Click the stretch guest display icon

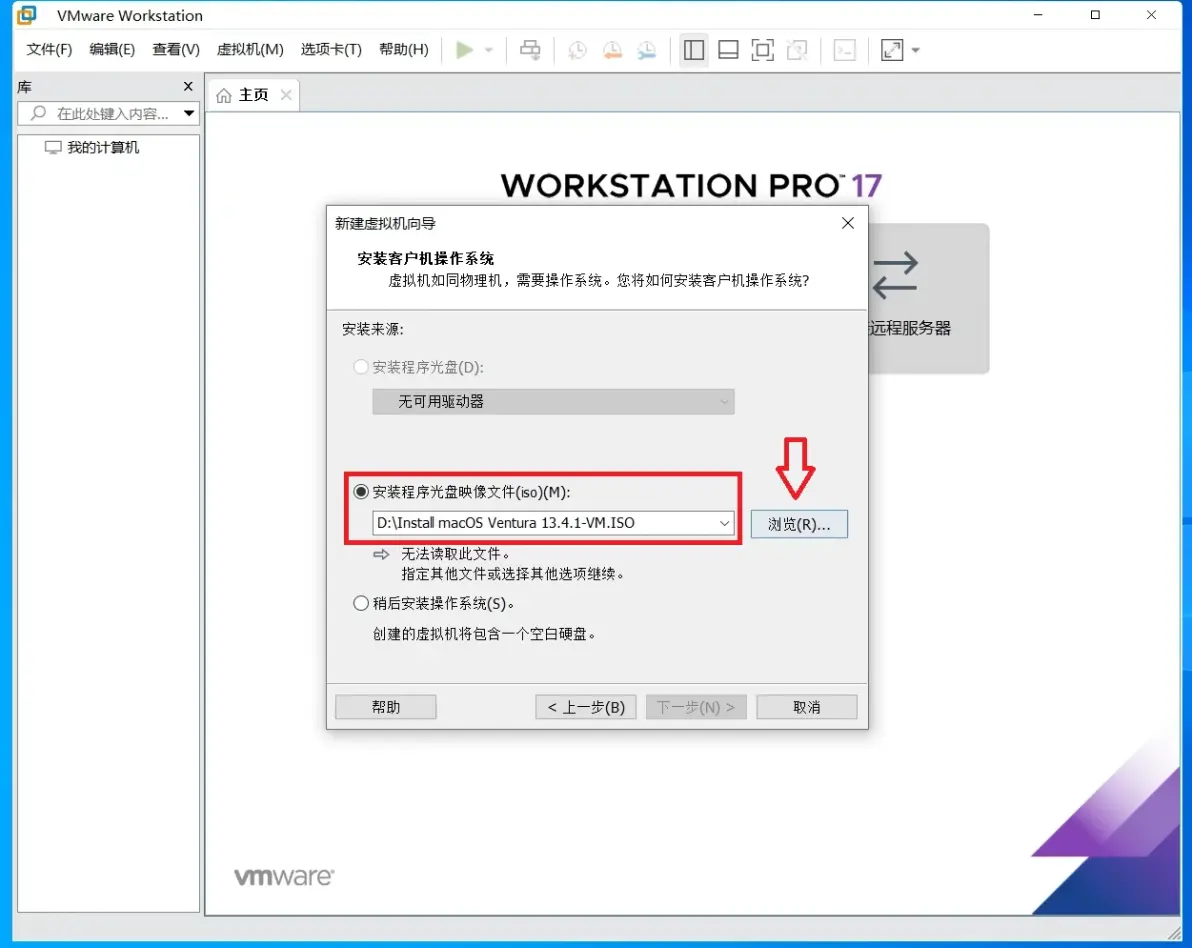click(892, 50)
